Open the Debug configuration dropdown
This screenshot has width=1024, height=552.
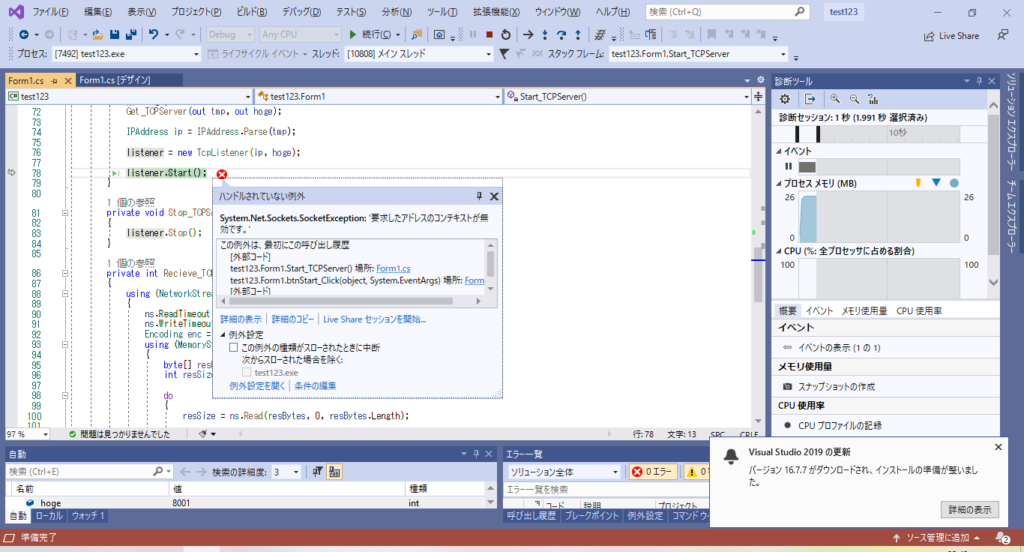pyautogui.click(x=230, y=35)
